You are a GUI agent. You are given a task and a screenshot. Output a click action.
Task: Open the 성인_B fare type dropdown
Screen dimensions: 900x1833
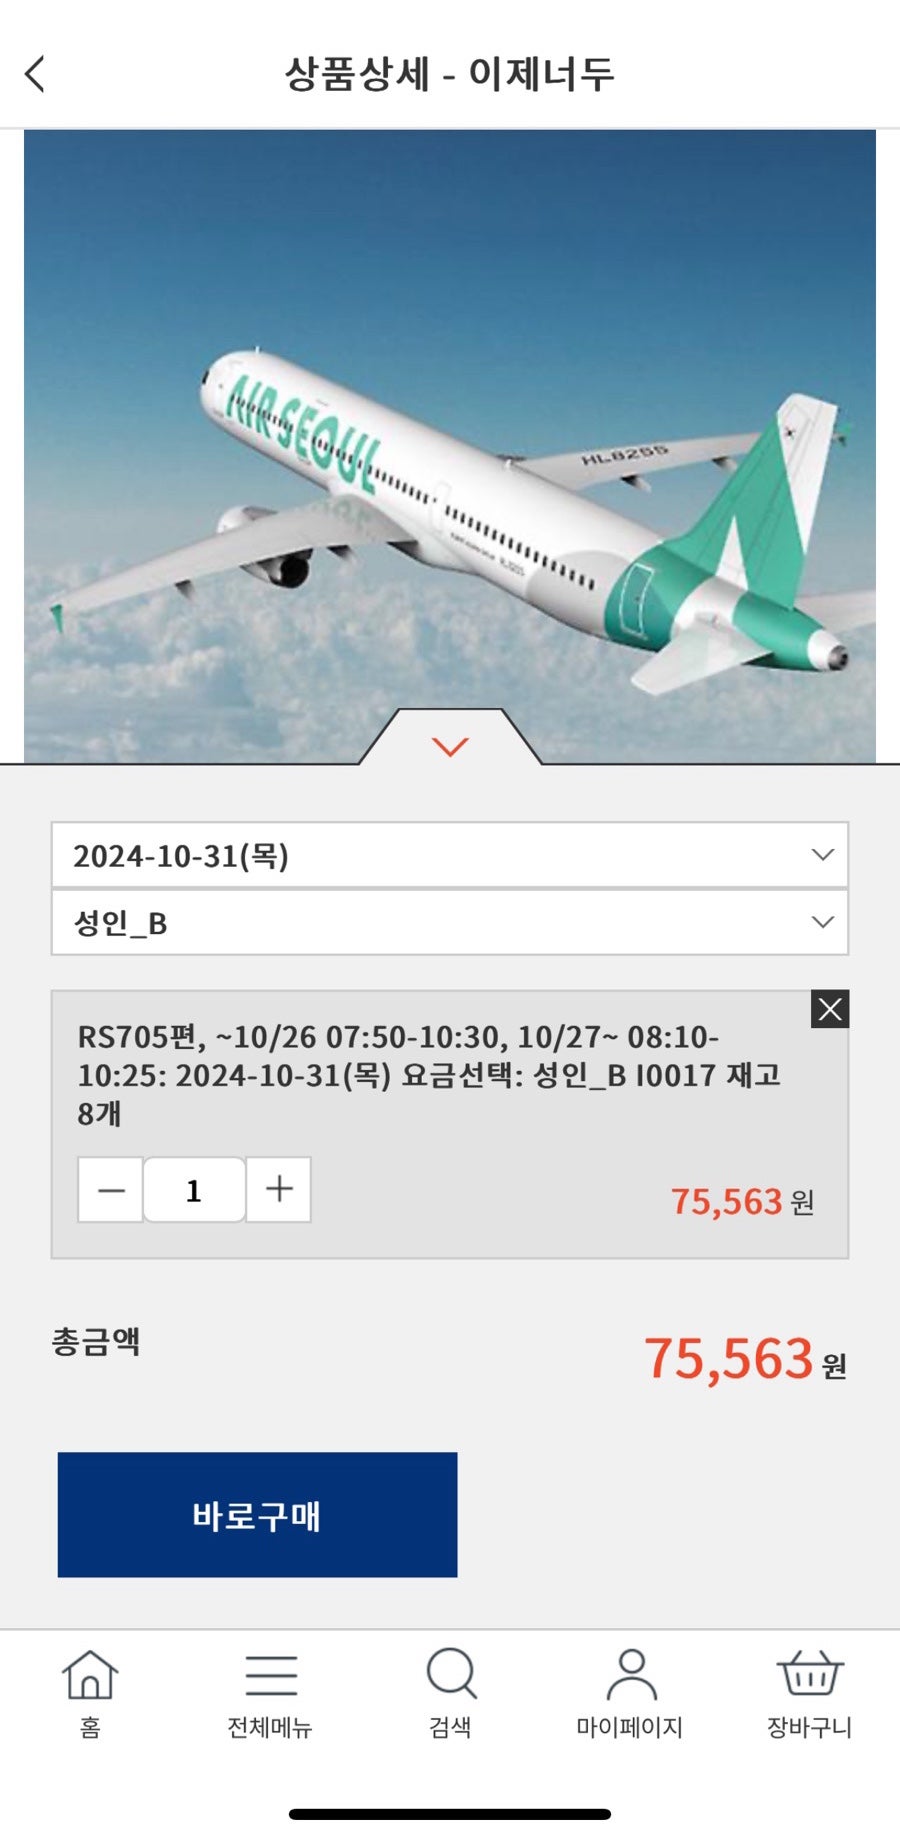tap(450, 922)
